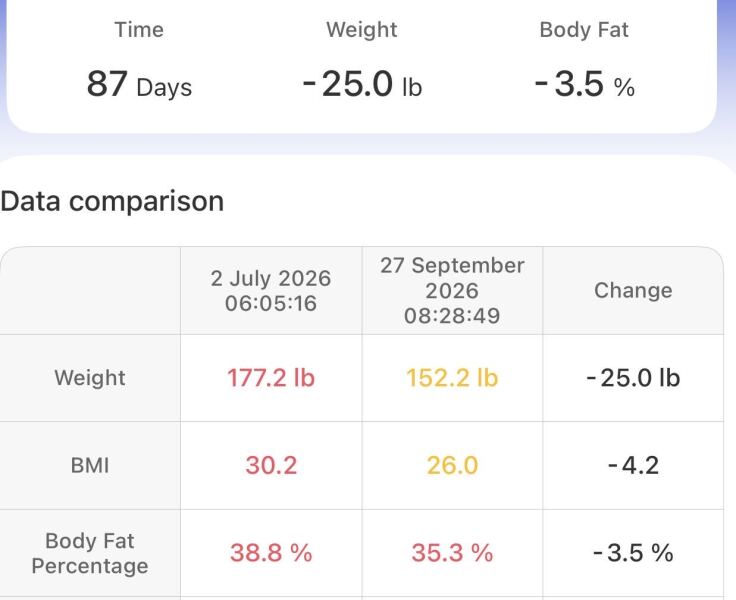The image size is (736, 600).
Task: Open the Body Fat Percentage row label
Action: click(x=90, y=553)
